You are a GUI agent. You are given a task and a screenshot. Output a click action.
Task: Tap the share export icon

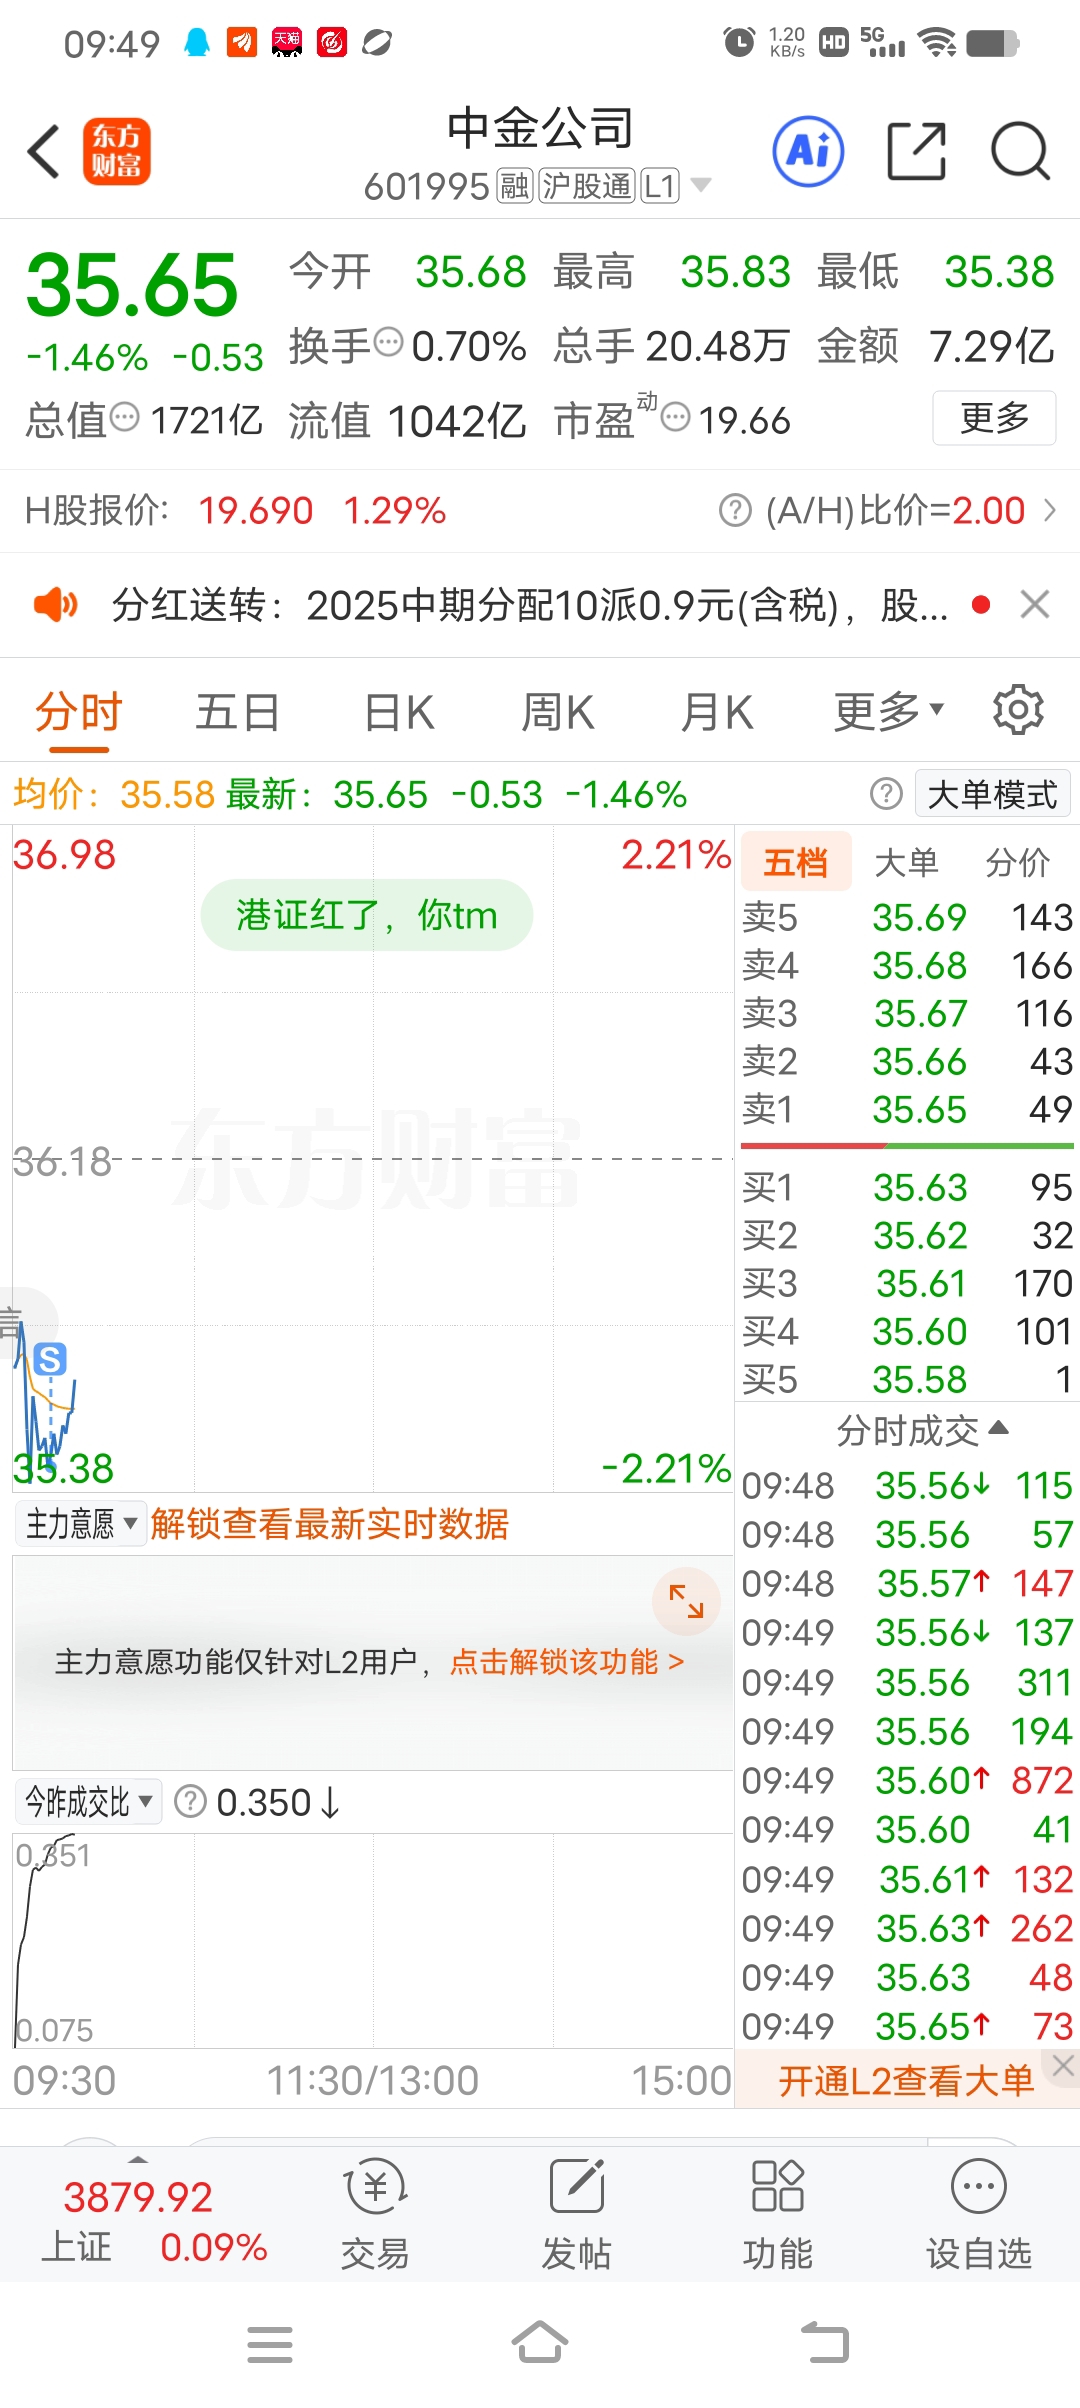(916, 152)
